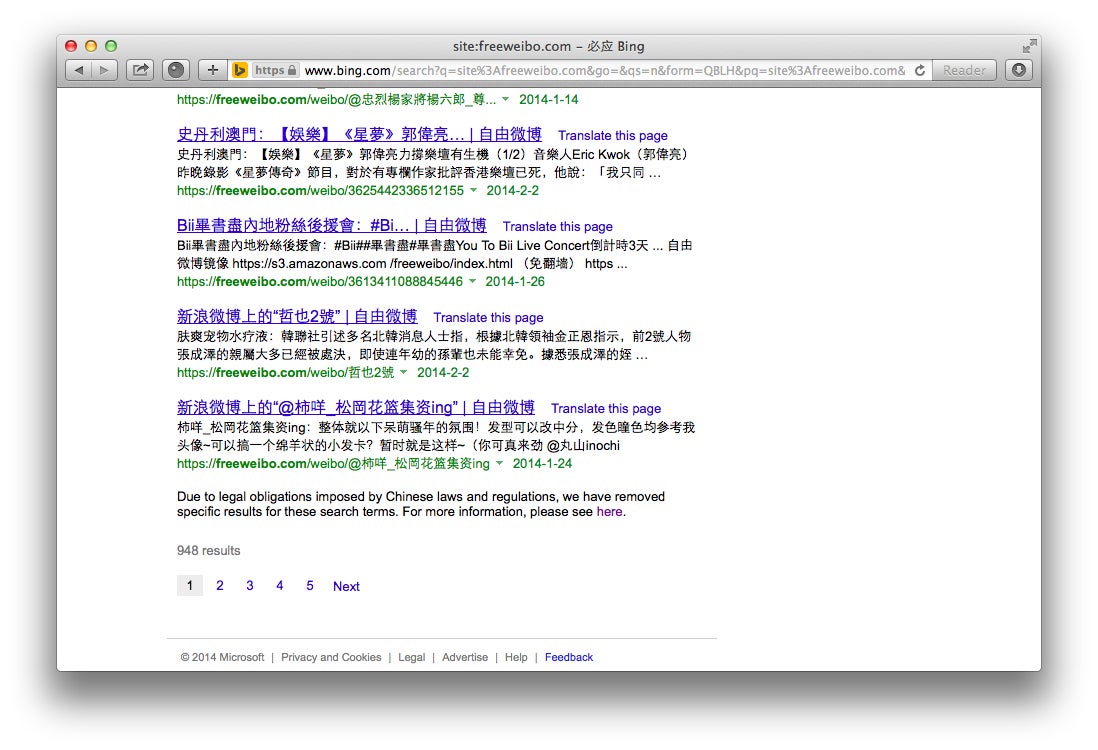Reload the page with the refresh icon
This screenshot has width=1098, height=750.
pyautogui.click(x=920, y=70)
